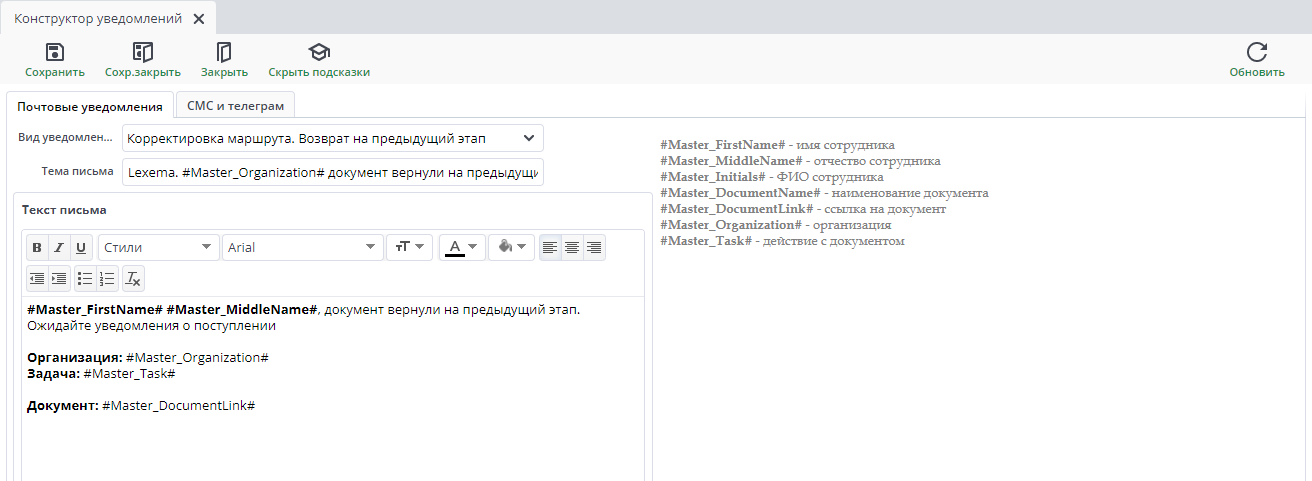Image resolution: width=1312 pixels, height=481 pixels.
Task: Click the Закрыть close document icon
Action: tap(224, 52)
